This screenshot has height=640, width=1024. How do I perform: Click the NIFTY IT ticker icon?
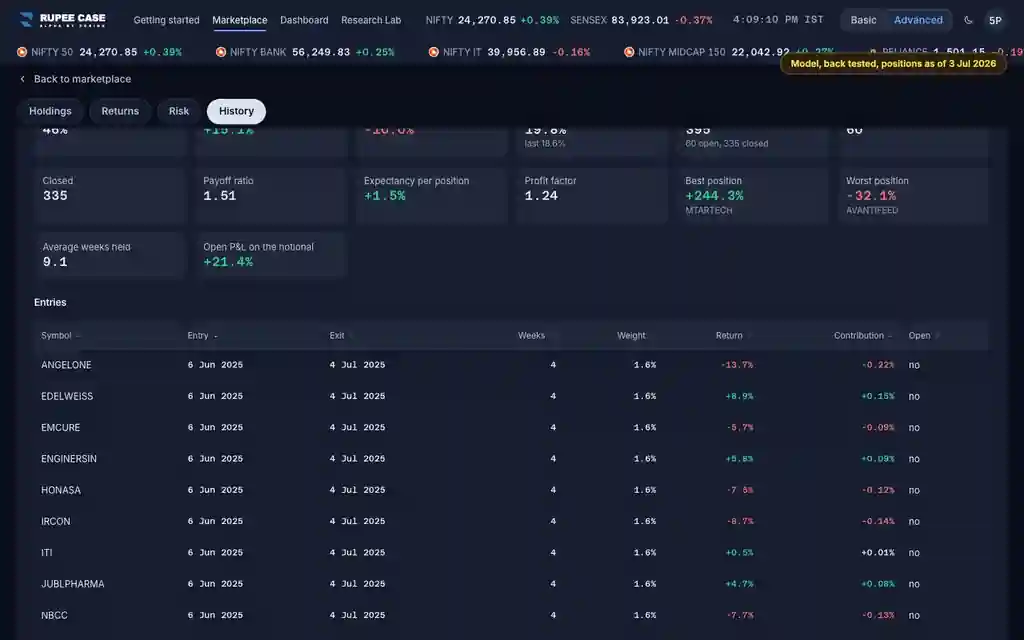point(434,52)
